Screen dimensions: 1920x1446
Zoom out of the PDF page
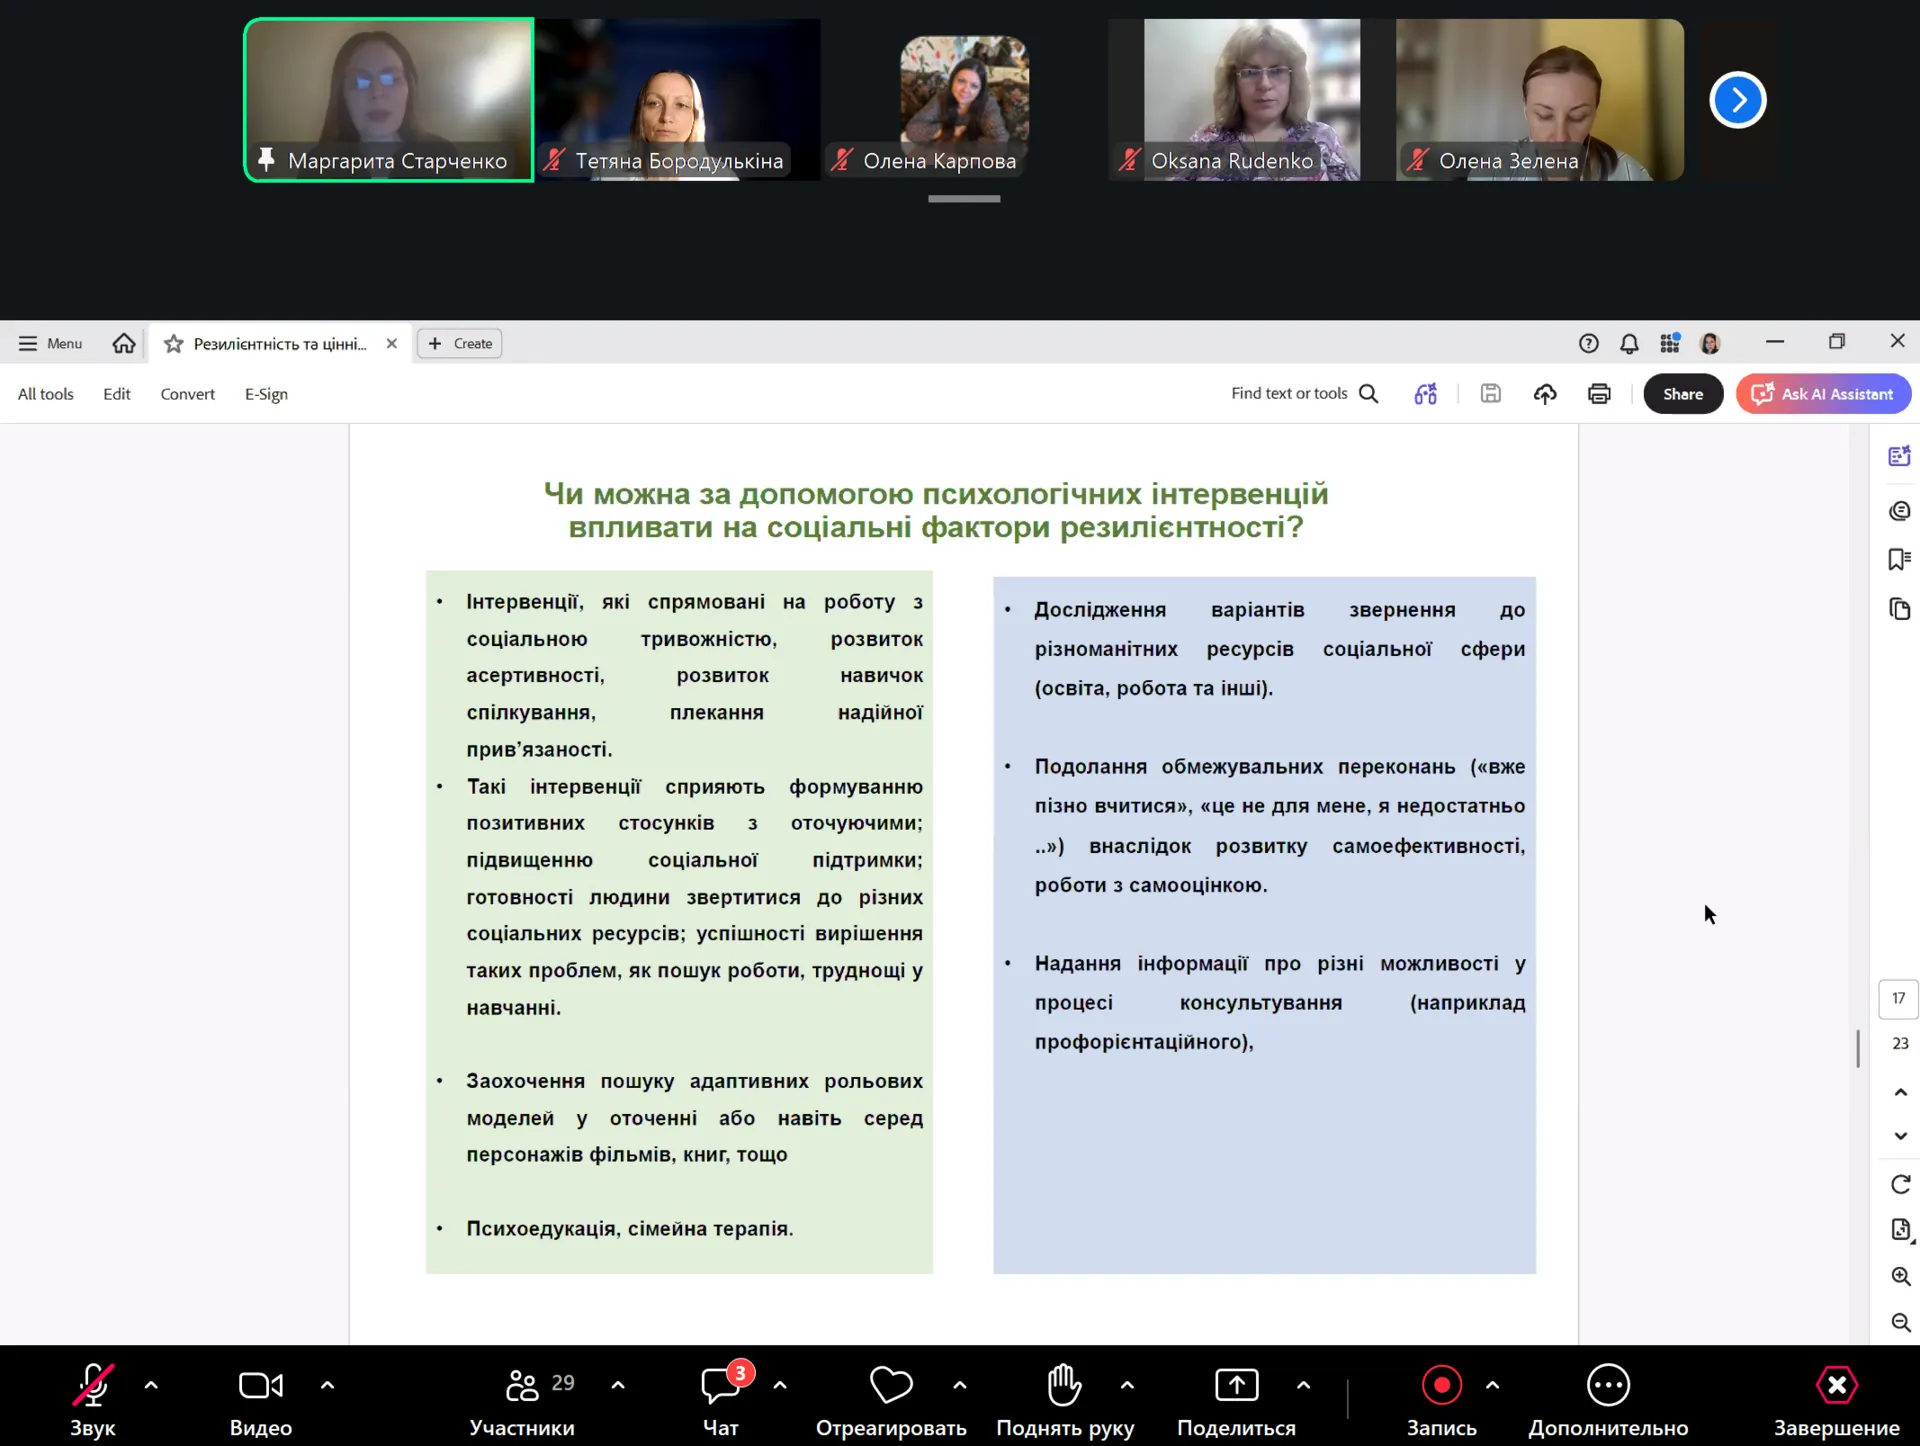pos(1900,1322)
